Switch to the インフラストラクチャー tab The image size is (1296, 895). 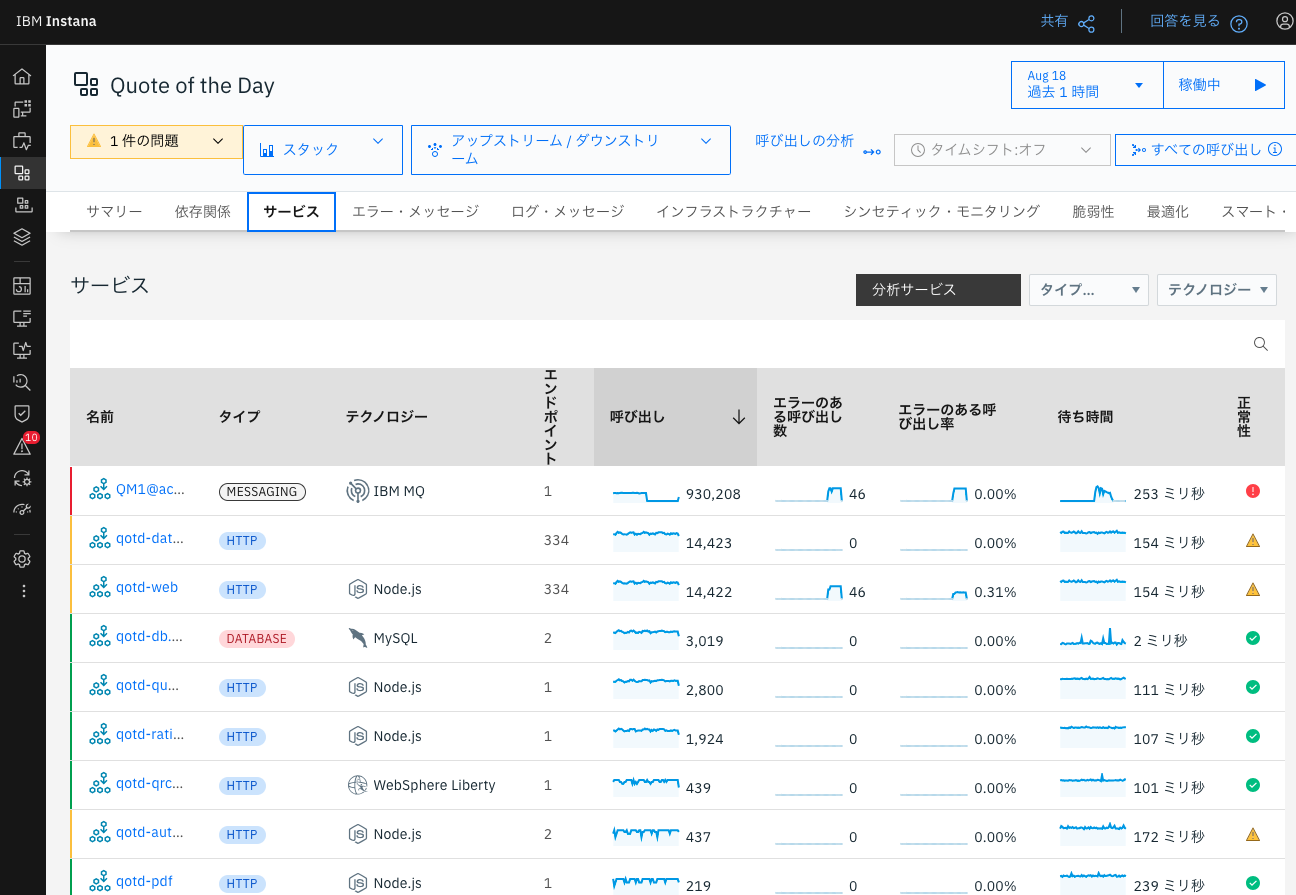(733, 211)
